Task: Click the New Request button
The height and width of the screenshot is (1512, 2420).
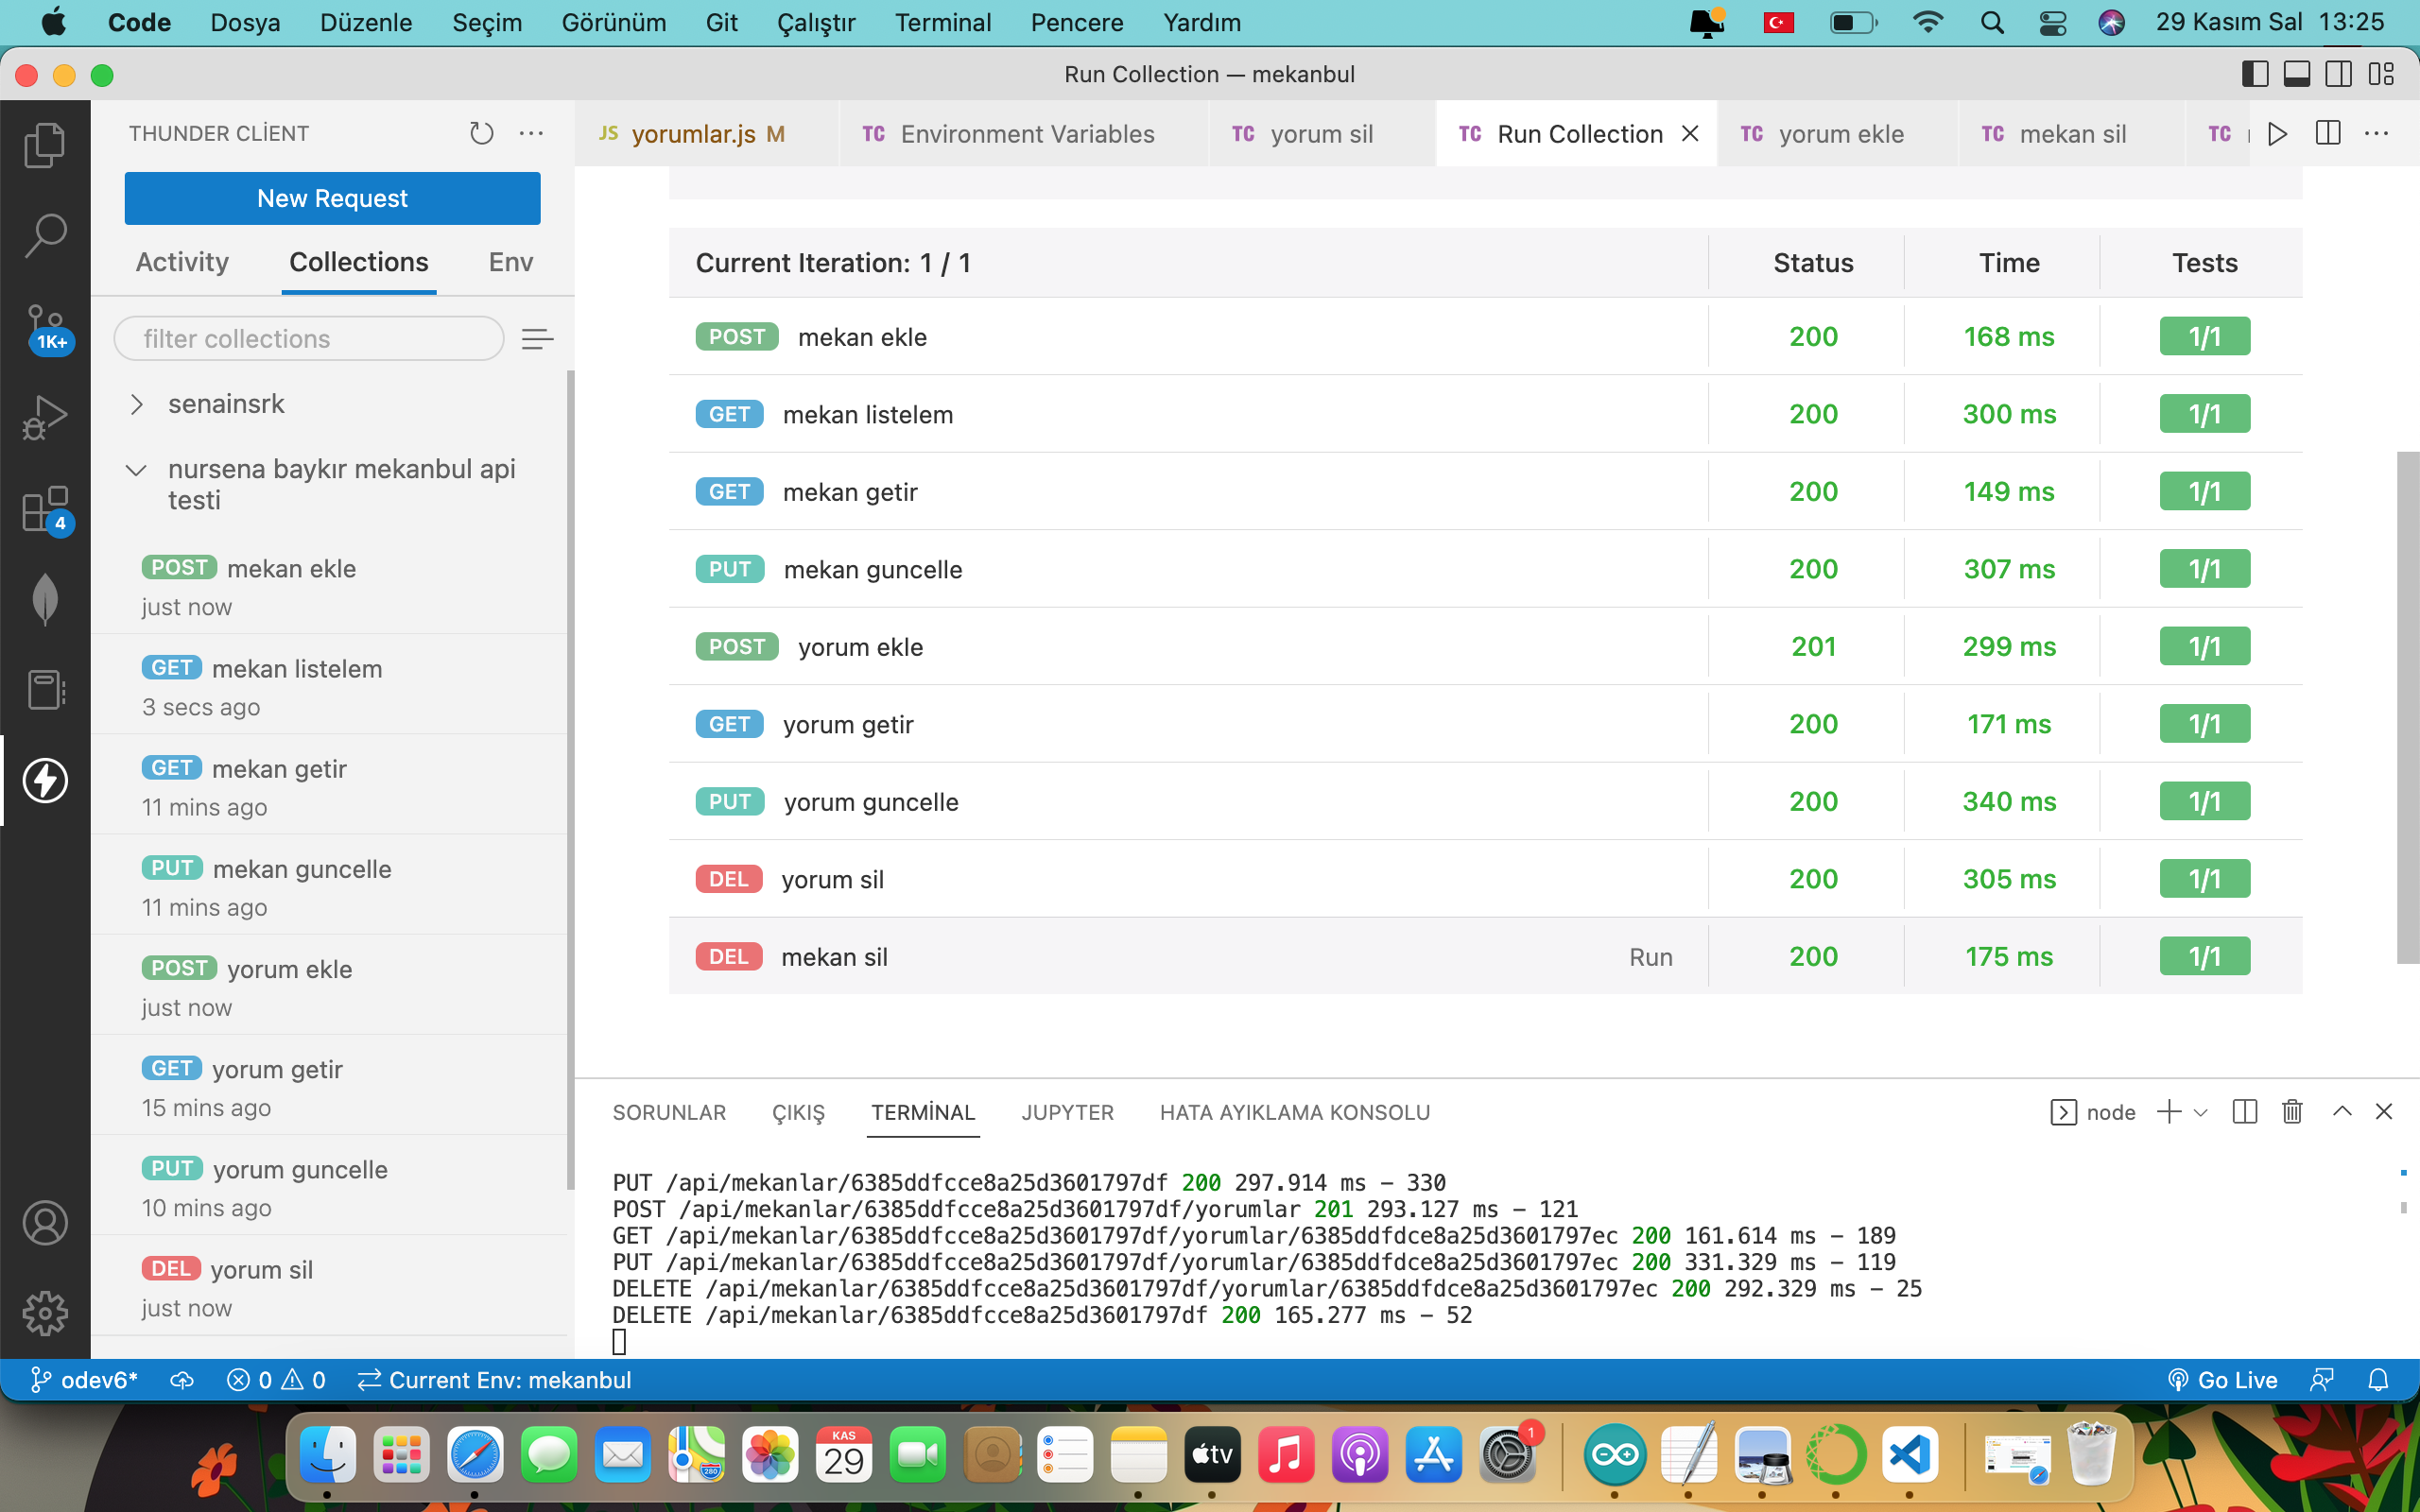Action: 332,198
